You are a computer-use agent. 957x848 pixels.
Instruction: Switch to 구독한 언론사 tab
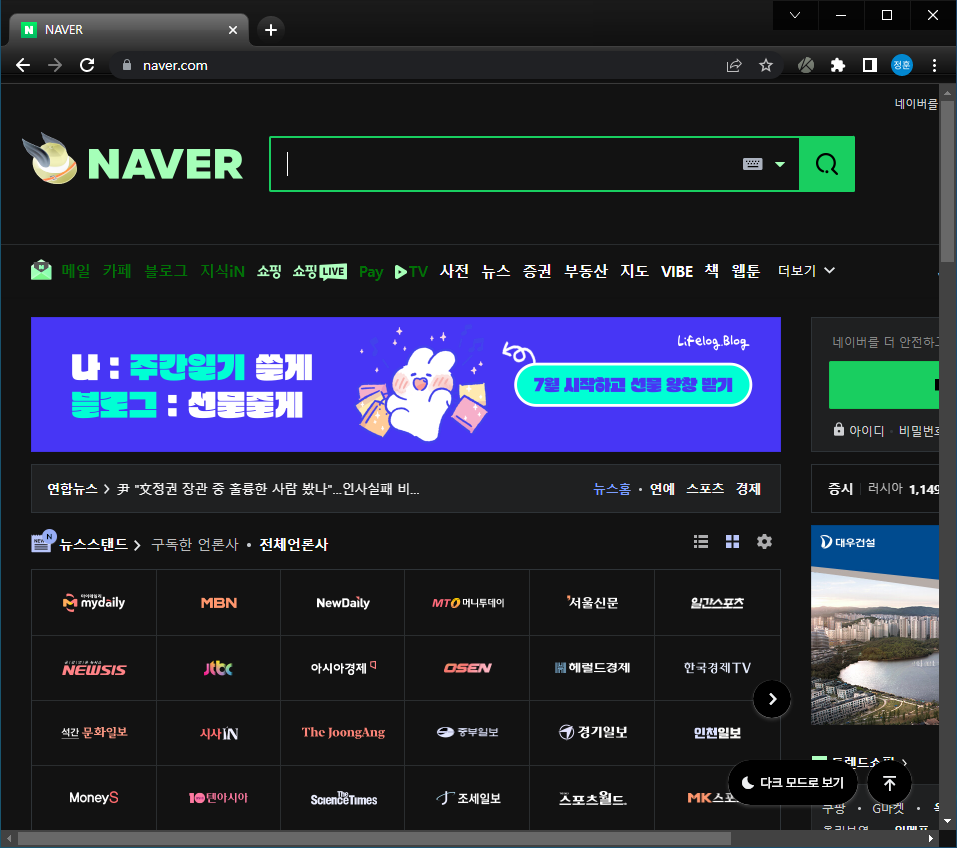point(195,544)
